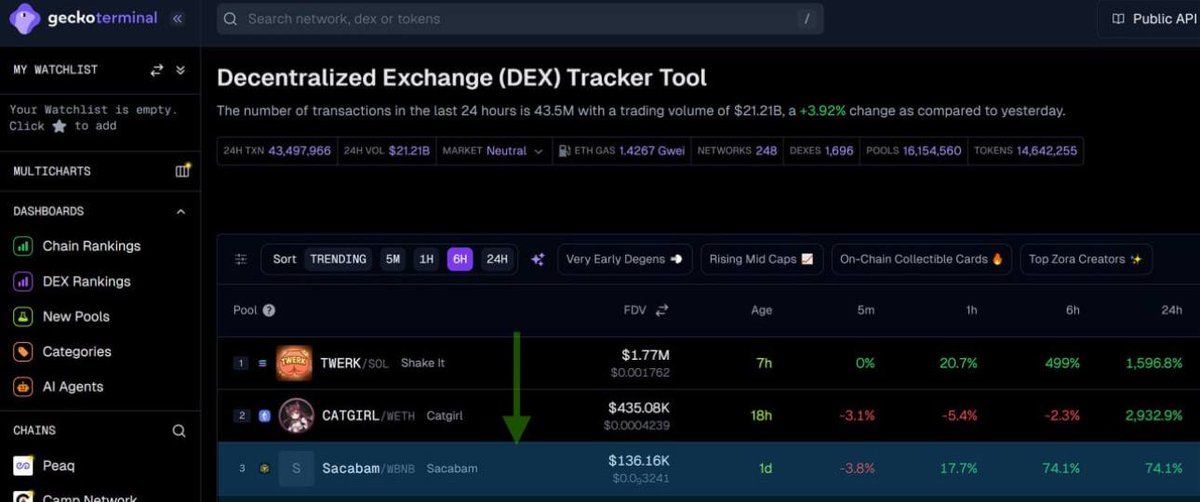
Task: Click the Networks 248 stat
Action: tap(737, 151)
